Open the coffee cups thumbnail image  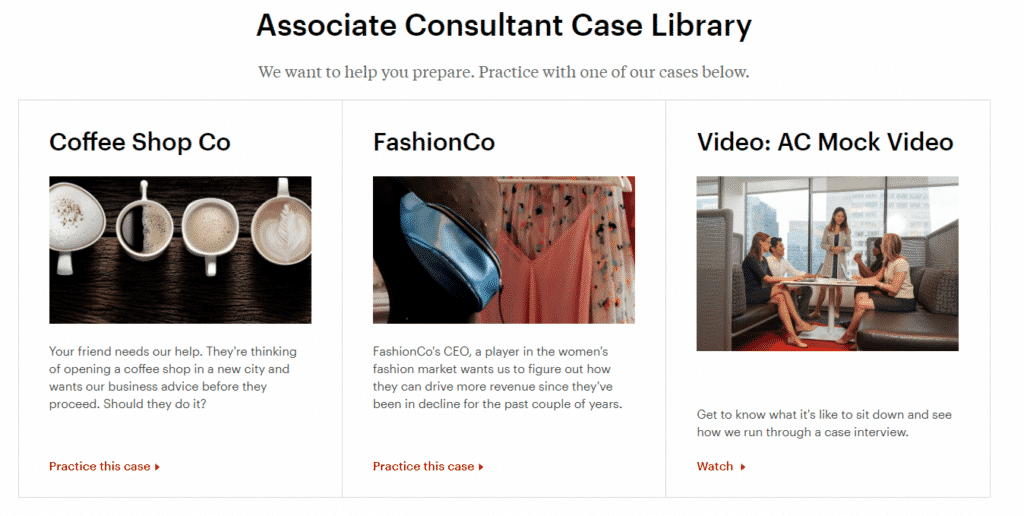180,250
